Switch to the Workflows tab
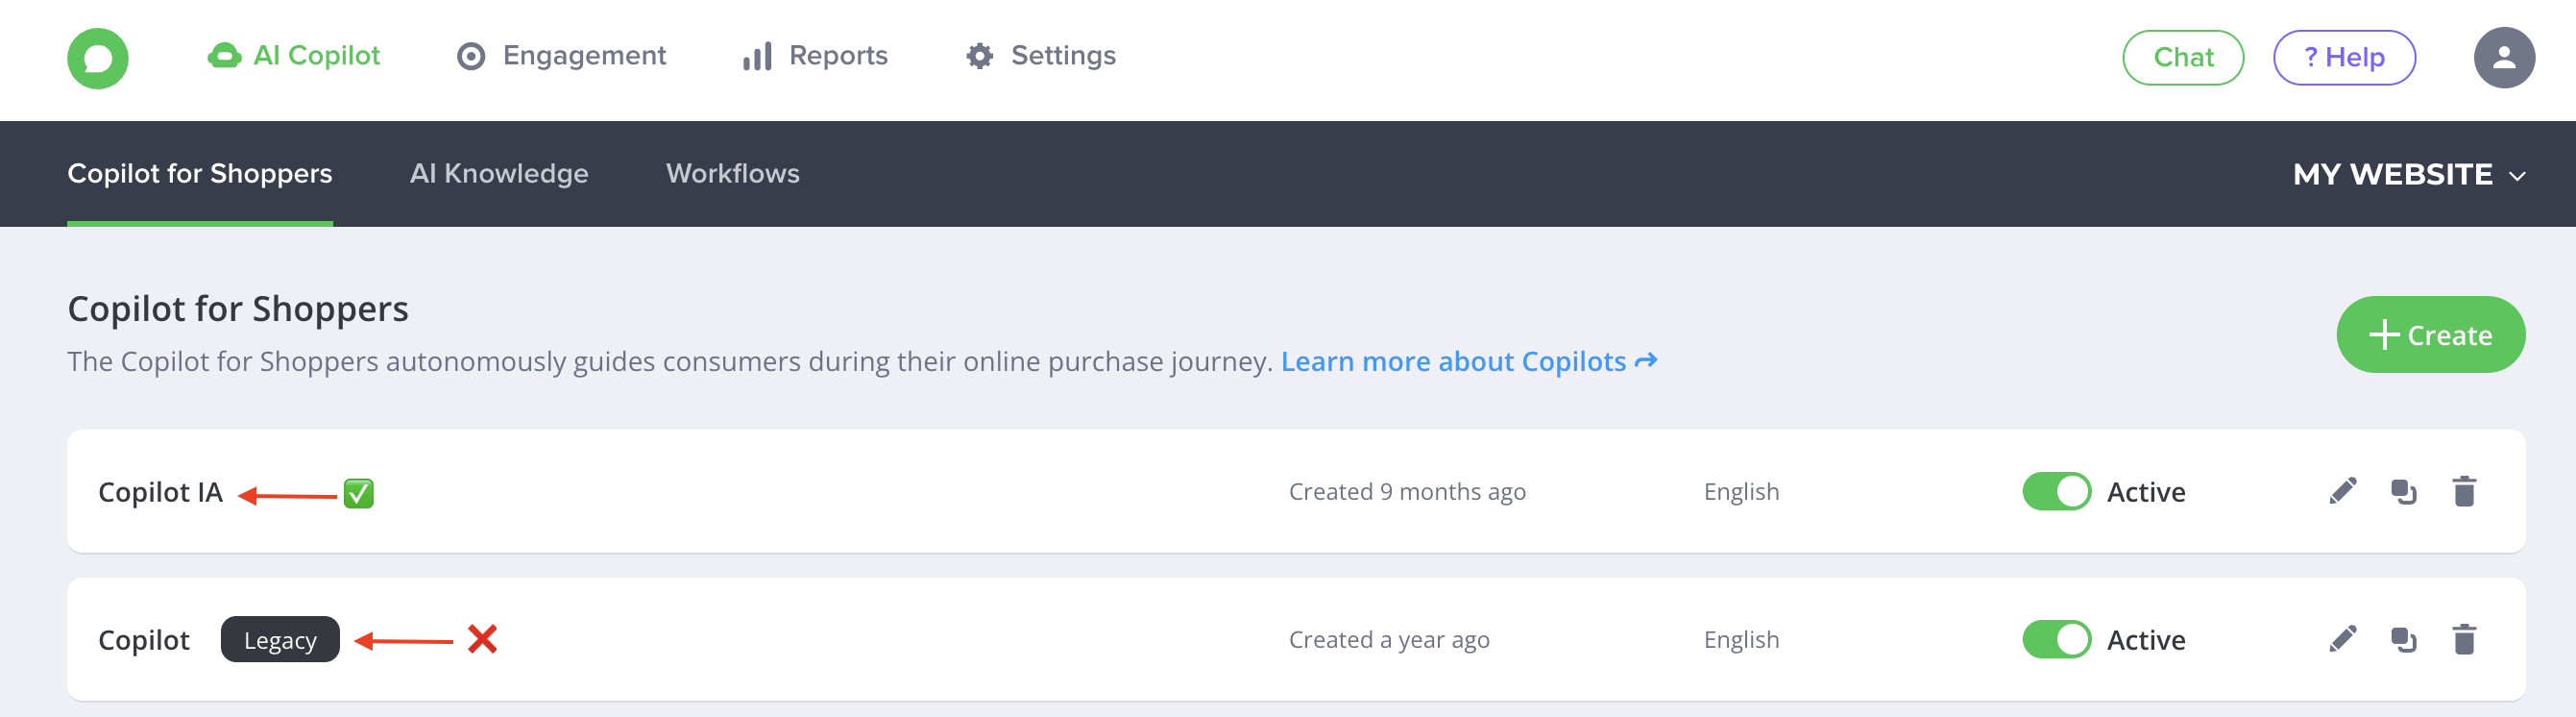This screenshot has width=2576, height=717. [x=732, y=174]
